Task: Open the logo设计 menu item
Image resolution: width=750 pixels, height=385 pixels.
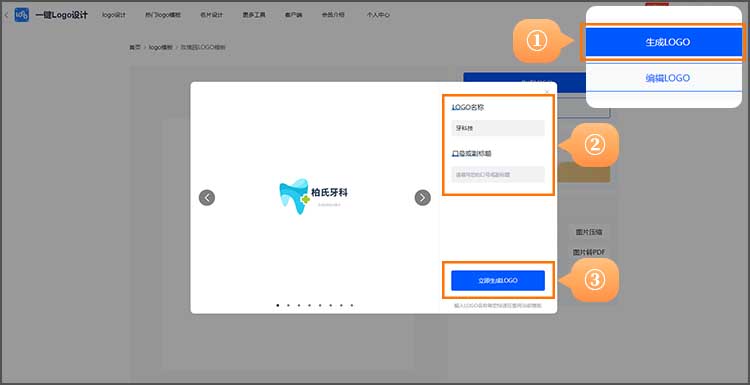Action: (114, 15)
